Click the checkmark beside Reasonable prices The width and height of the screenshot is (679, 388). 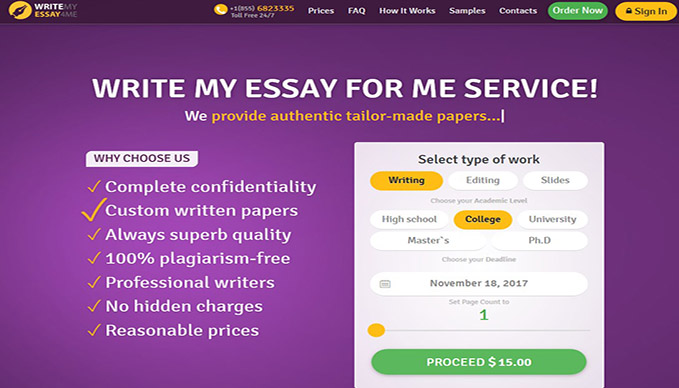[94, 330]
